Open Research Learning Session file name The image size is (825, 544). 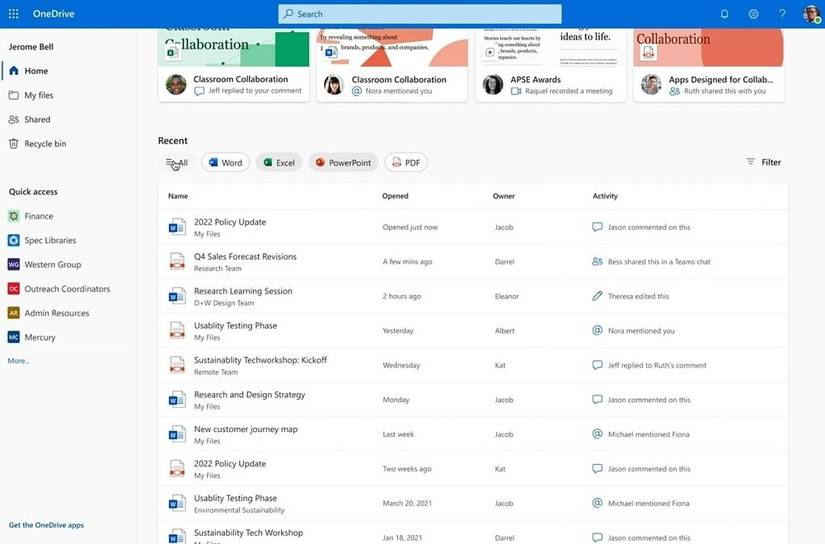tap(243, 291)
